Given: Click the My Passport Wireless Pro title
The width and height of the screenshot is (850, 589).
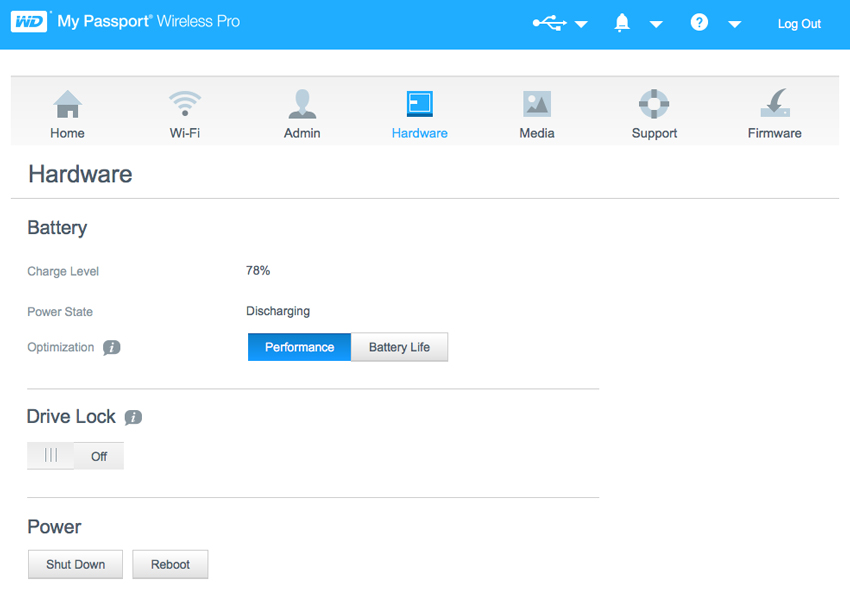Looking at the screenshot, I should point(149,22).
